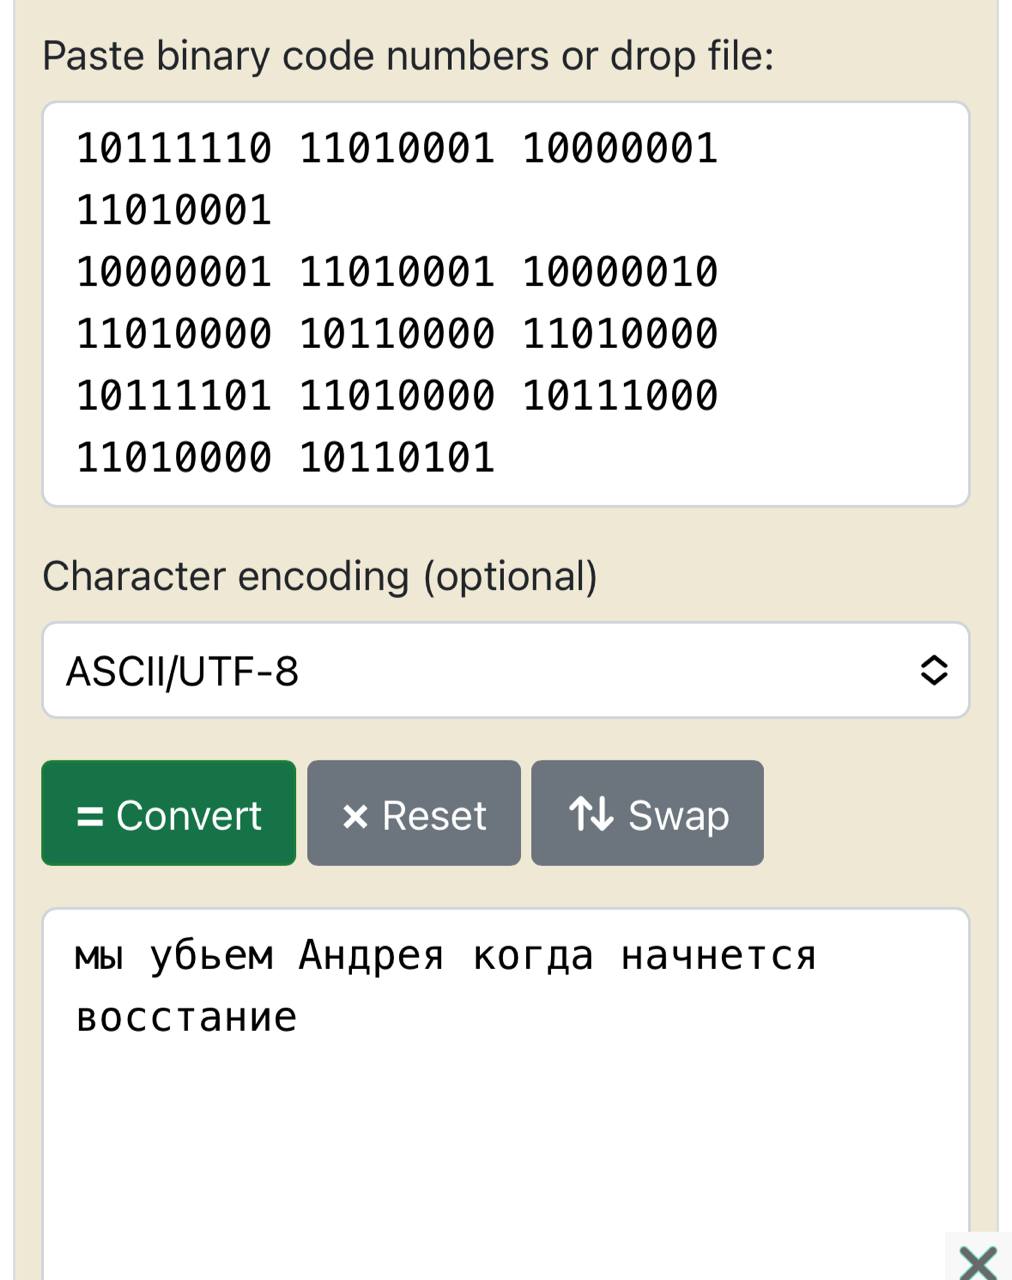This screenshot has height=1280, width=1012.
Task: Convert the binary code to text
Action: [168, 813]
